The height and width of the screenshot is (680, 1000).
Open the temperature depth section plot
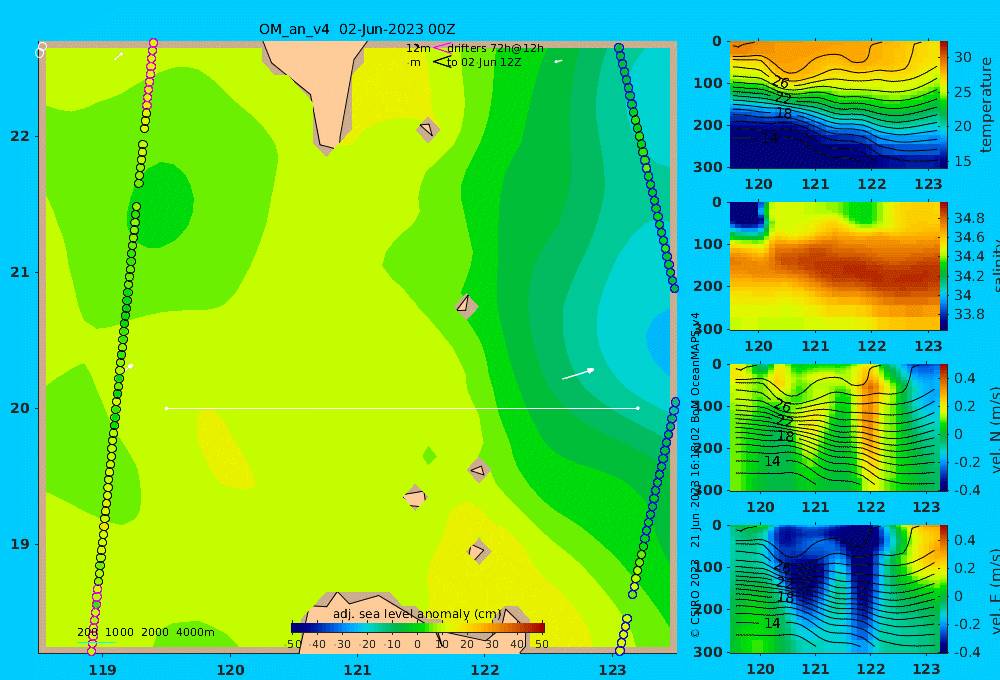834,105
